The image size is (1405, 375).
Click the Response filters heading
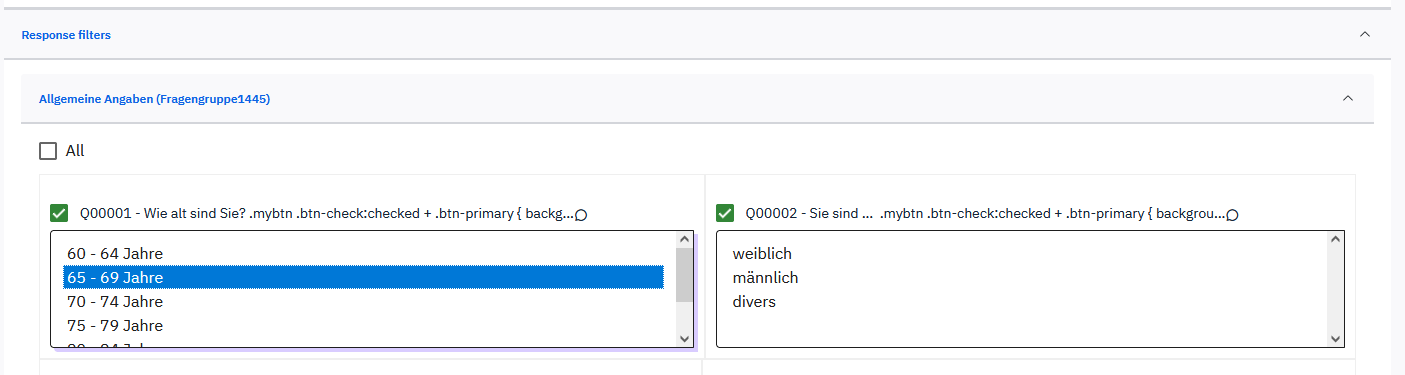66,35
